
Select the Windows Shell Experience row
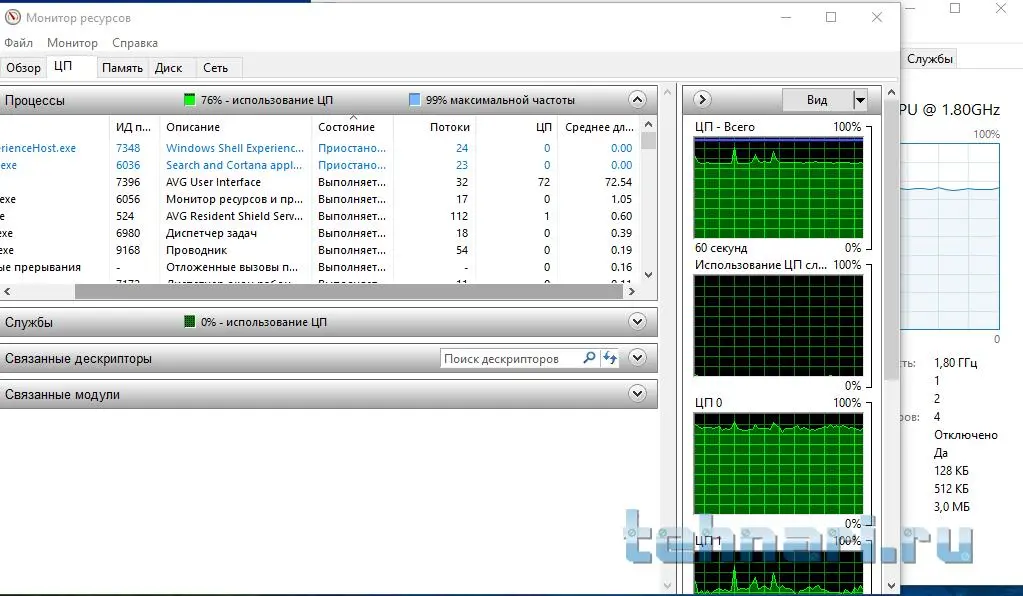pos(320,148)
